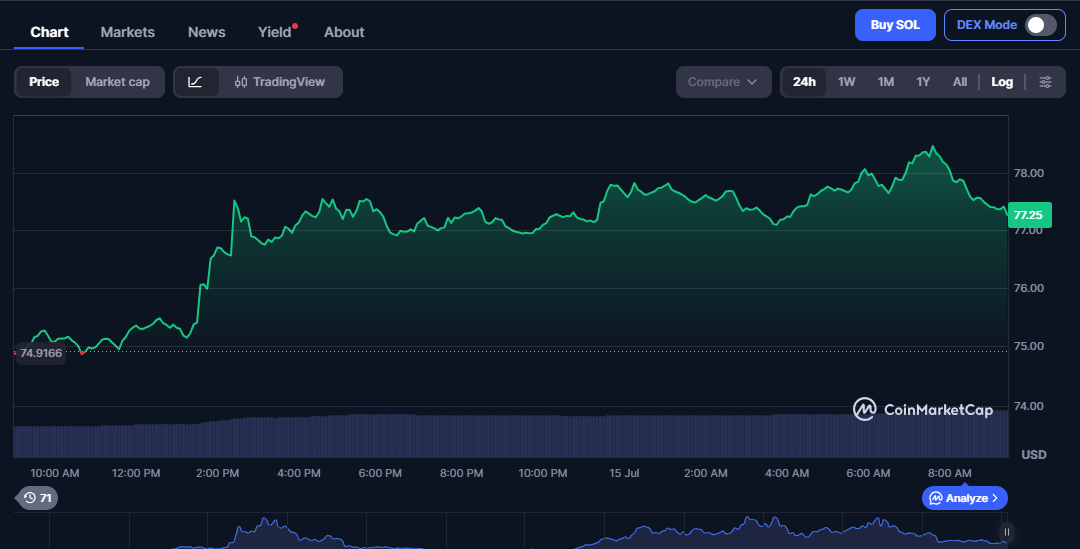Toggle Log scale on chart

[x=1001, y=82]
